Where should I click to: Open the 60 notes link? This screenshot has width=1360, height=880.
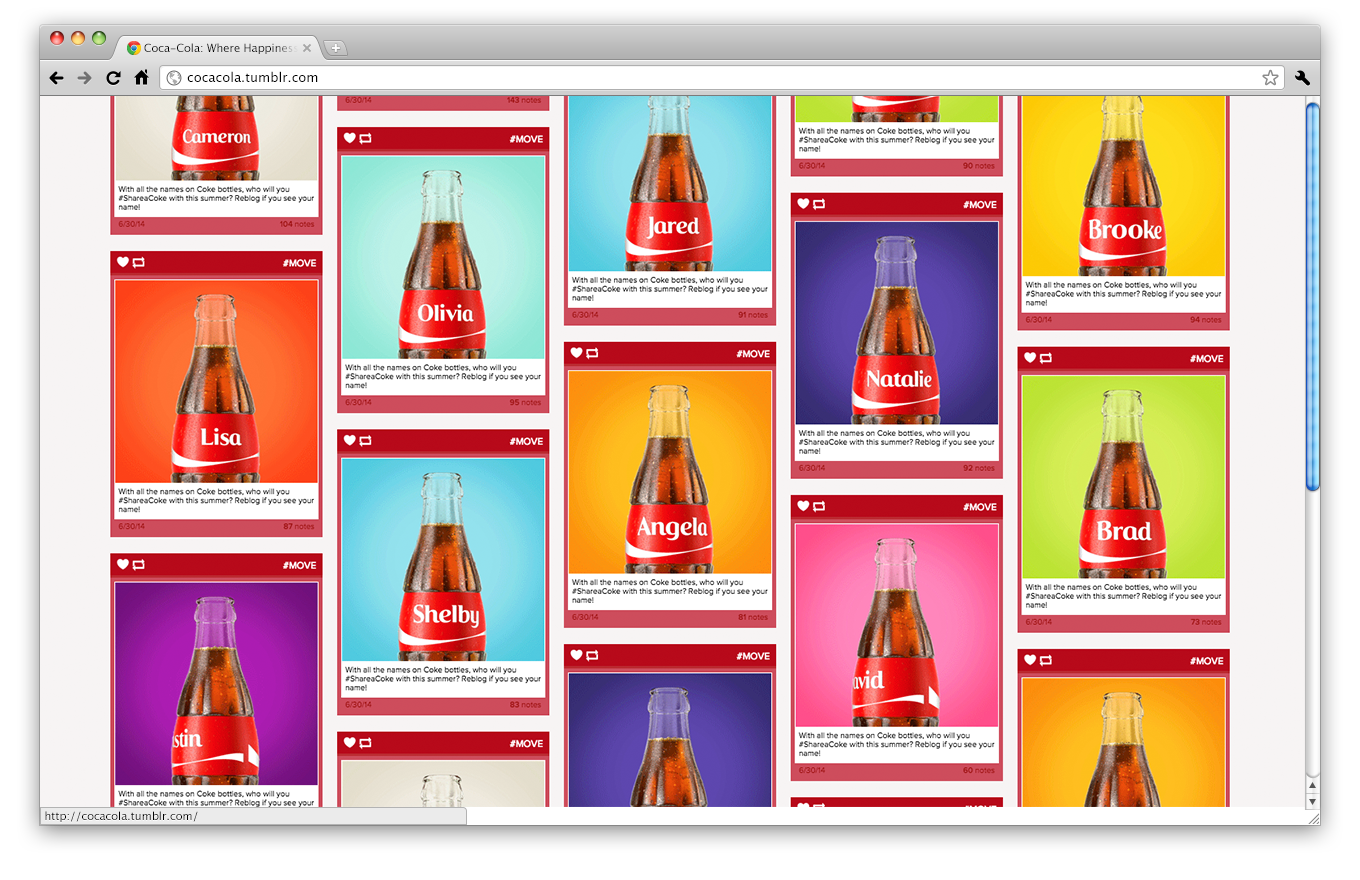[980, 771]
